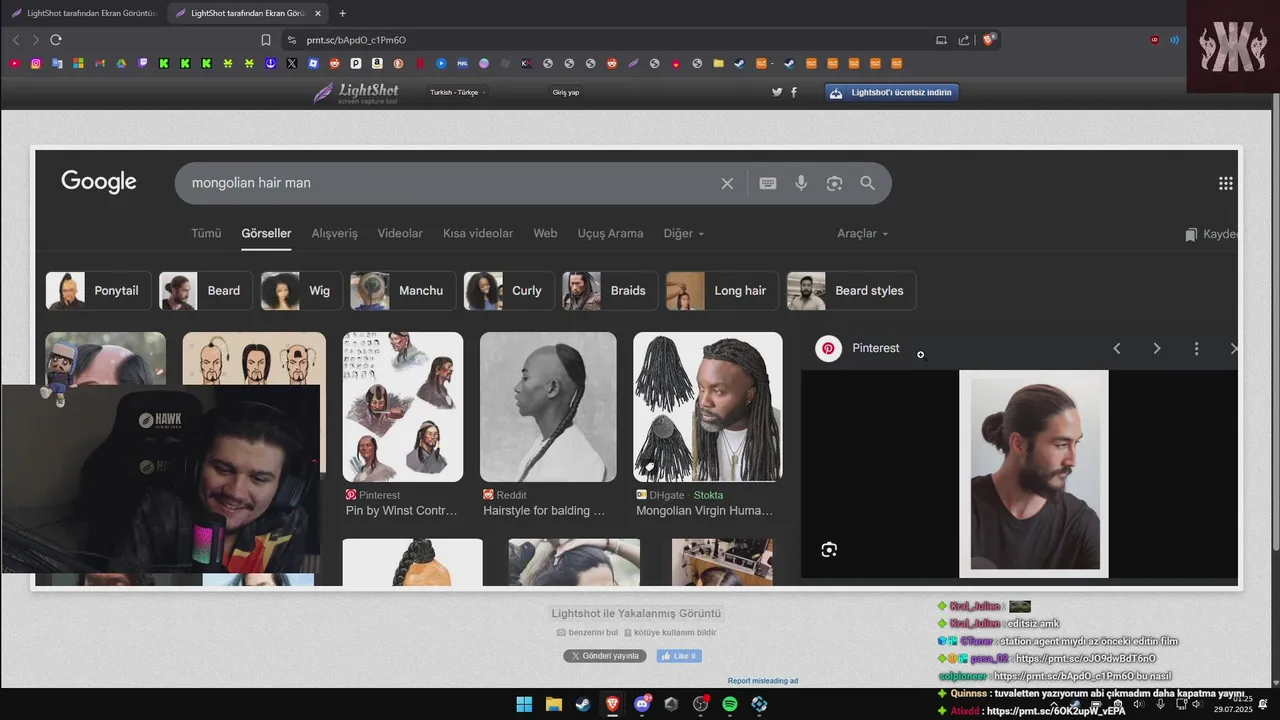Click Lightshot Twitter bird icon

tap(777, 92)
